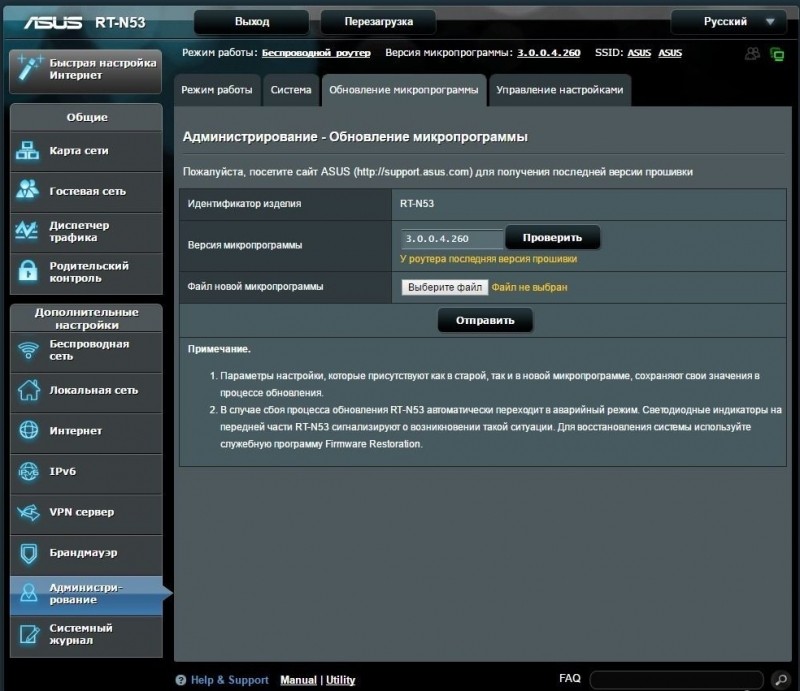Image resolution: width=800 pixels, height=691 pixels.
Task: Click the System Log (Системный журнал) notepad icon
Action: coord(29,634)
